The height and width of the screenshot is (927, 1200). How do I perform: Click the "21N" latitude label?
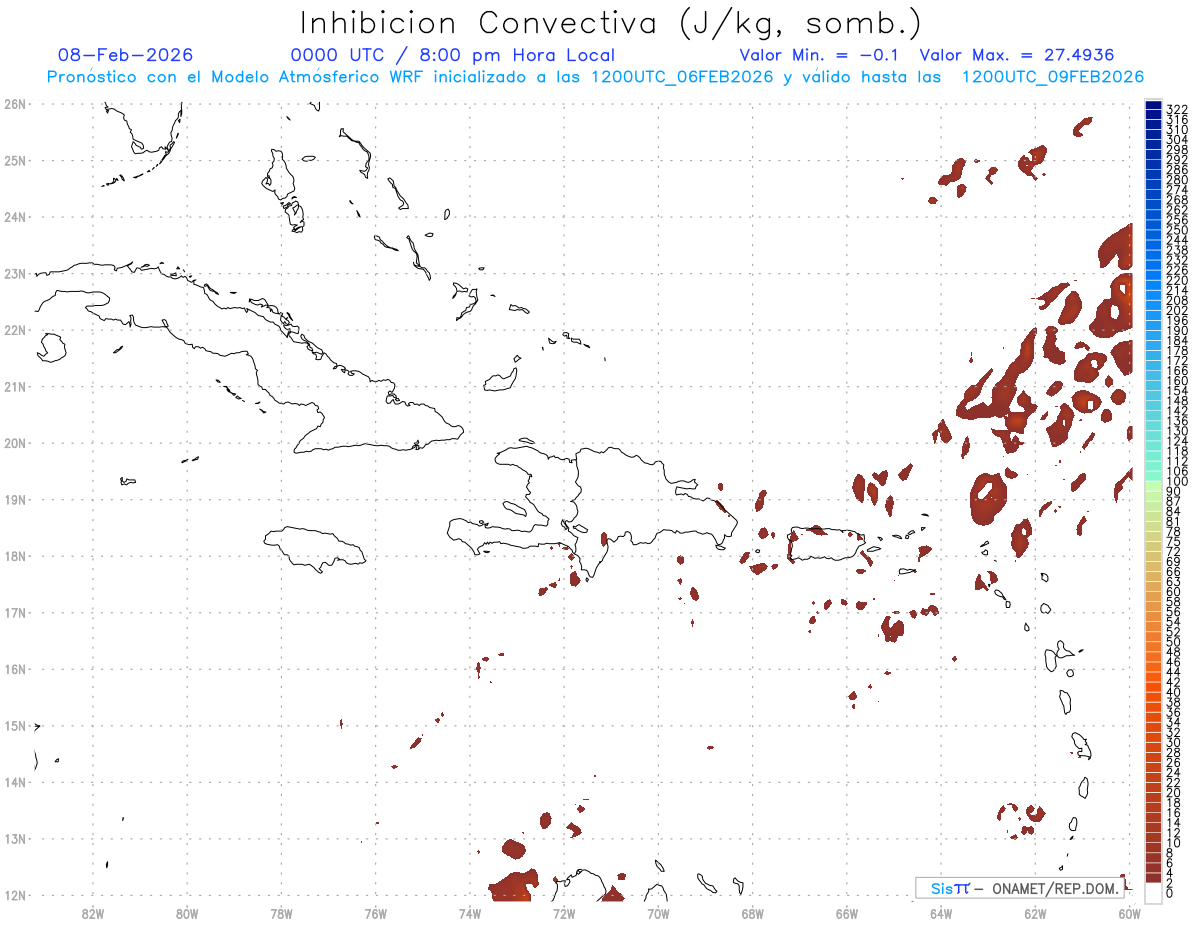click(14, 386)
